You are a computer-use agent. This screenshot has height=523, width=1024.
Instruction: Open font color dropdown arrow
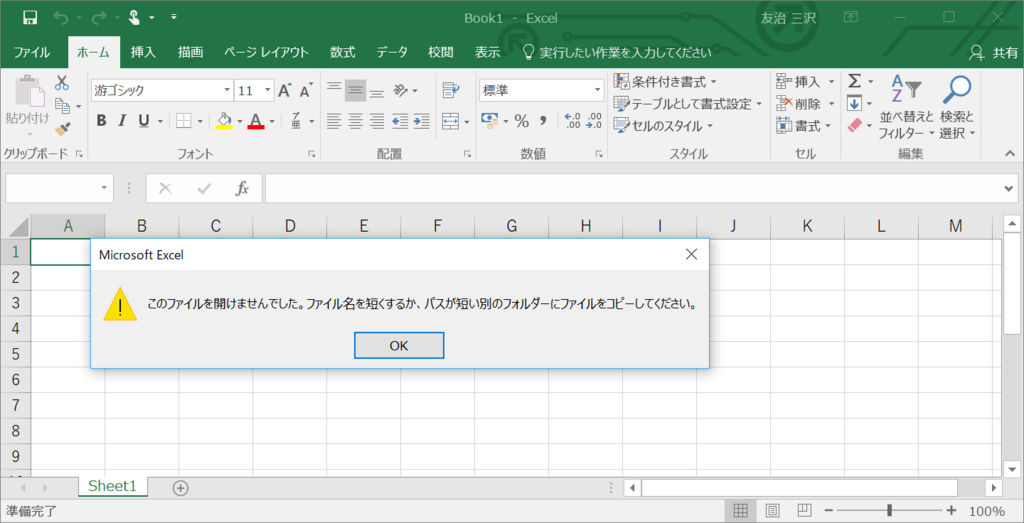pos(272,121)
